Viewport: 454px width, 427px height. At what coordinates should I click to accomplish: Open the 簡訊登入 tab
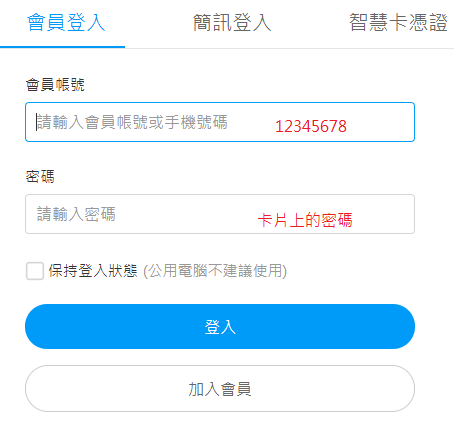tap(232, 23)
